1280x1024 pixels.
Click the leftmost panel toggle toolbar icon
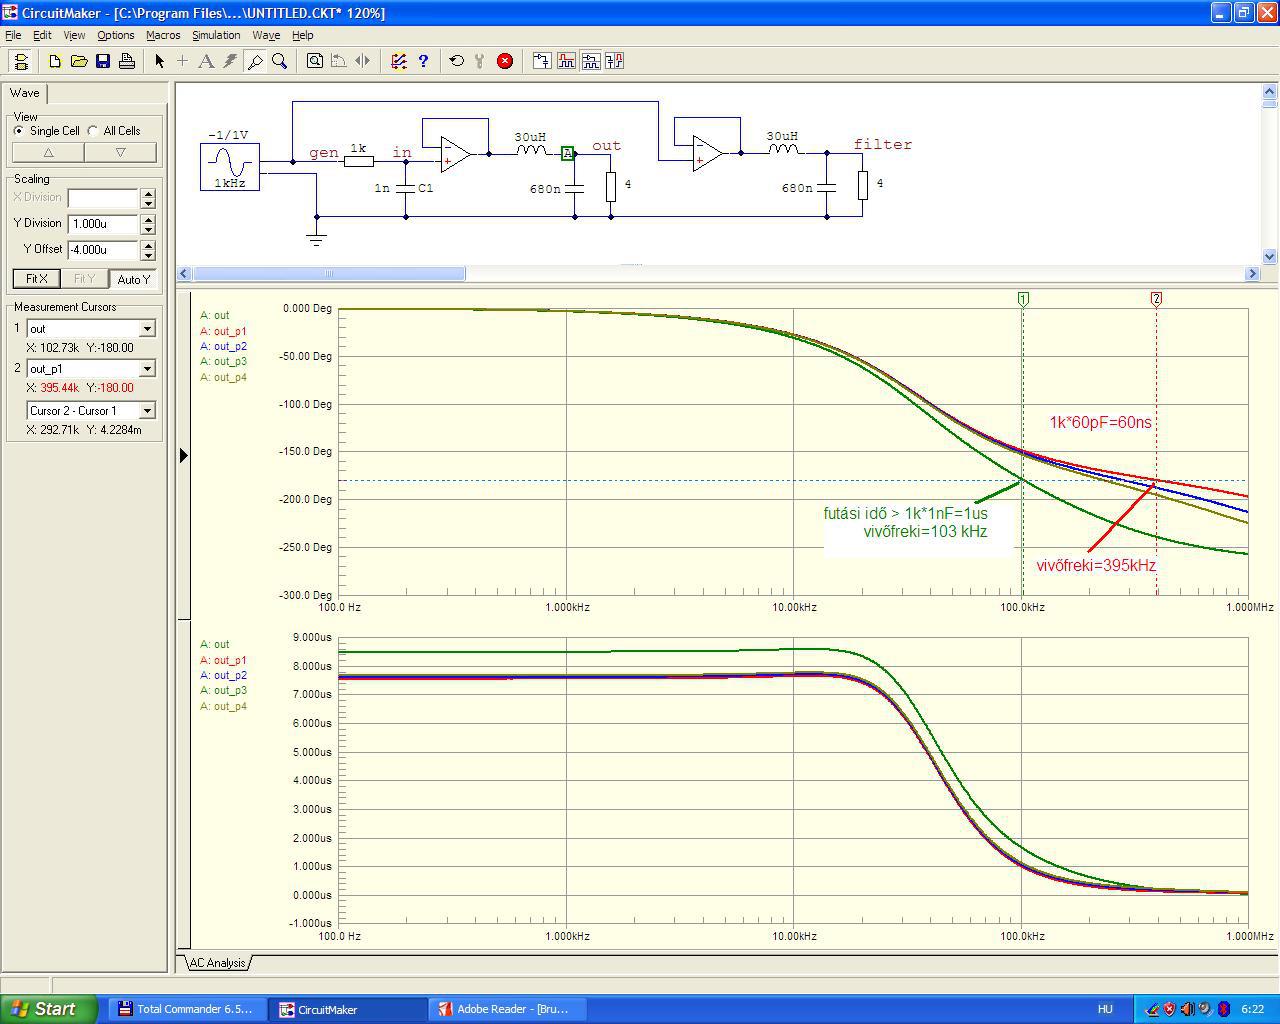21,61
